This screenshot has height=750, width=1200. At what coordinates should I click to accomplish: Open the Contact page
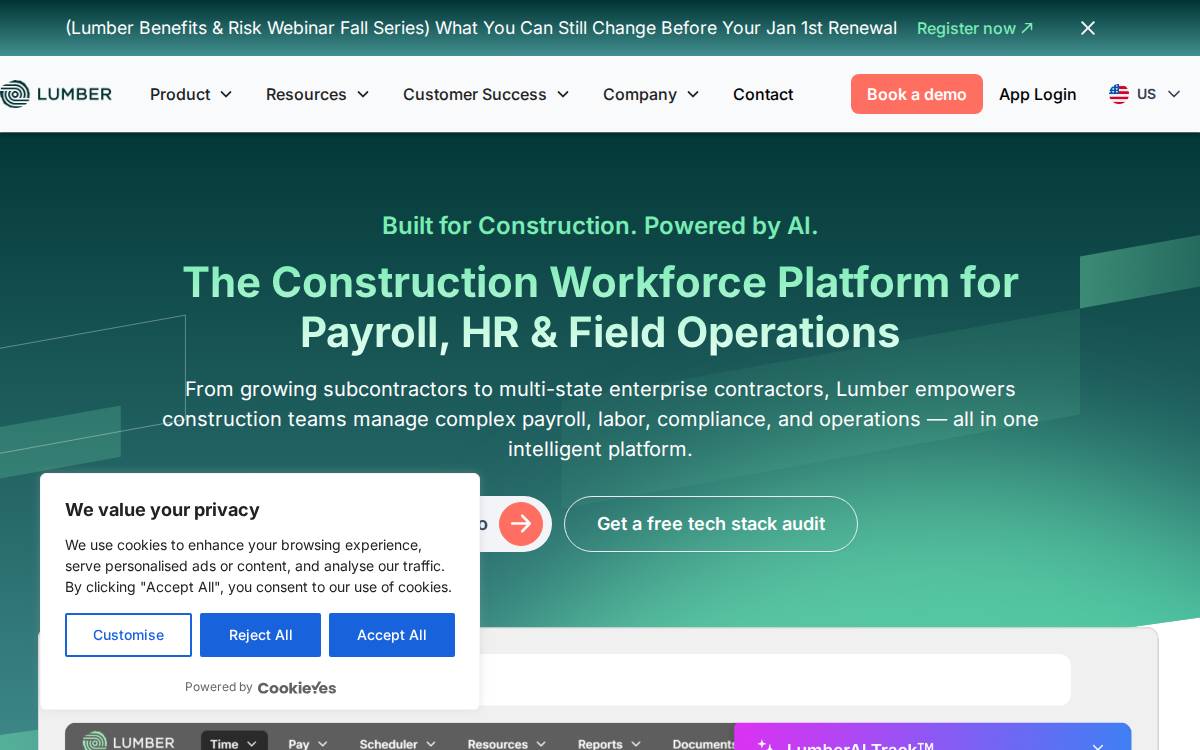tap(763, 94)
